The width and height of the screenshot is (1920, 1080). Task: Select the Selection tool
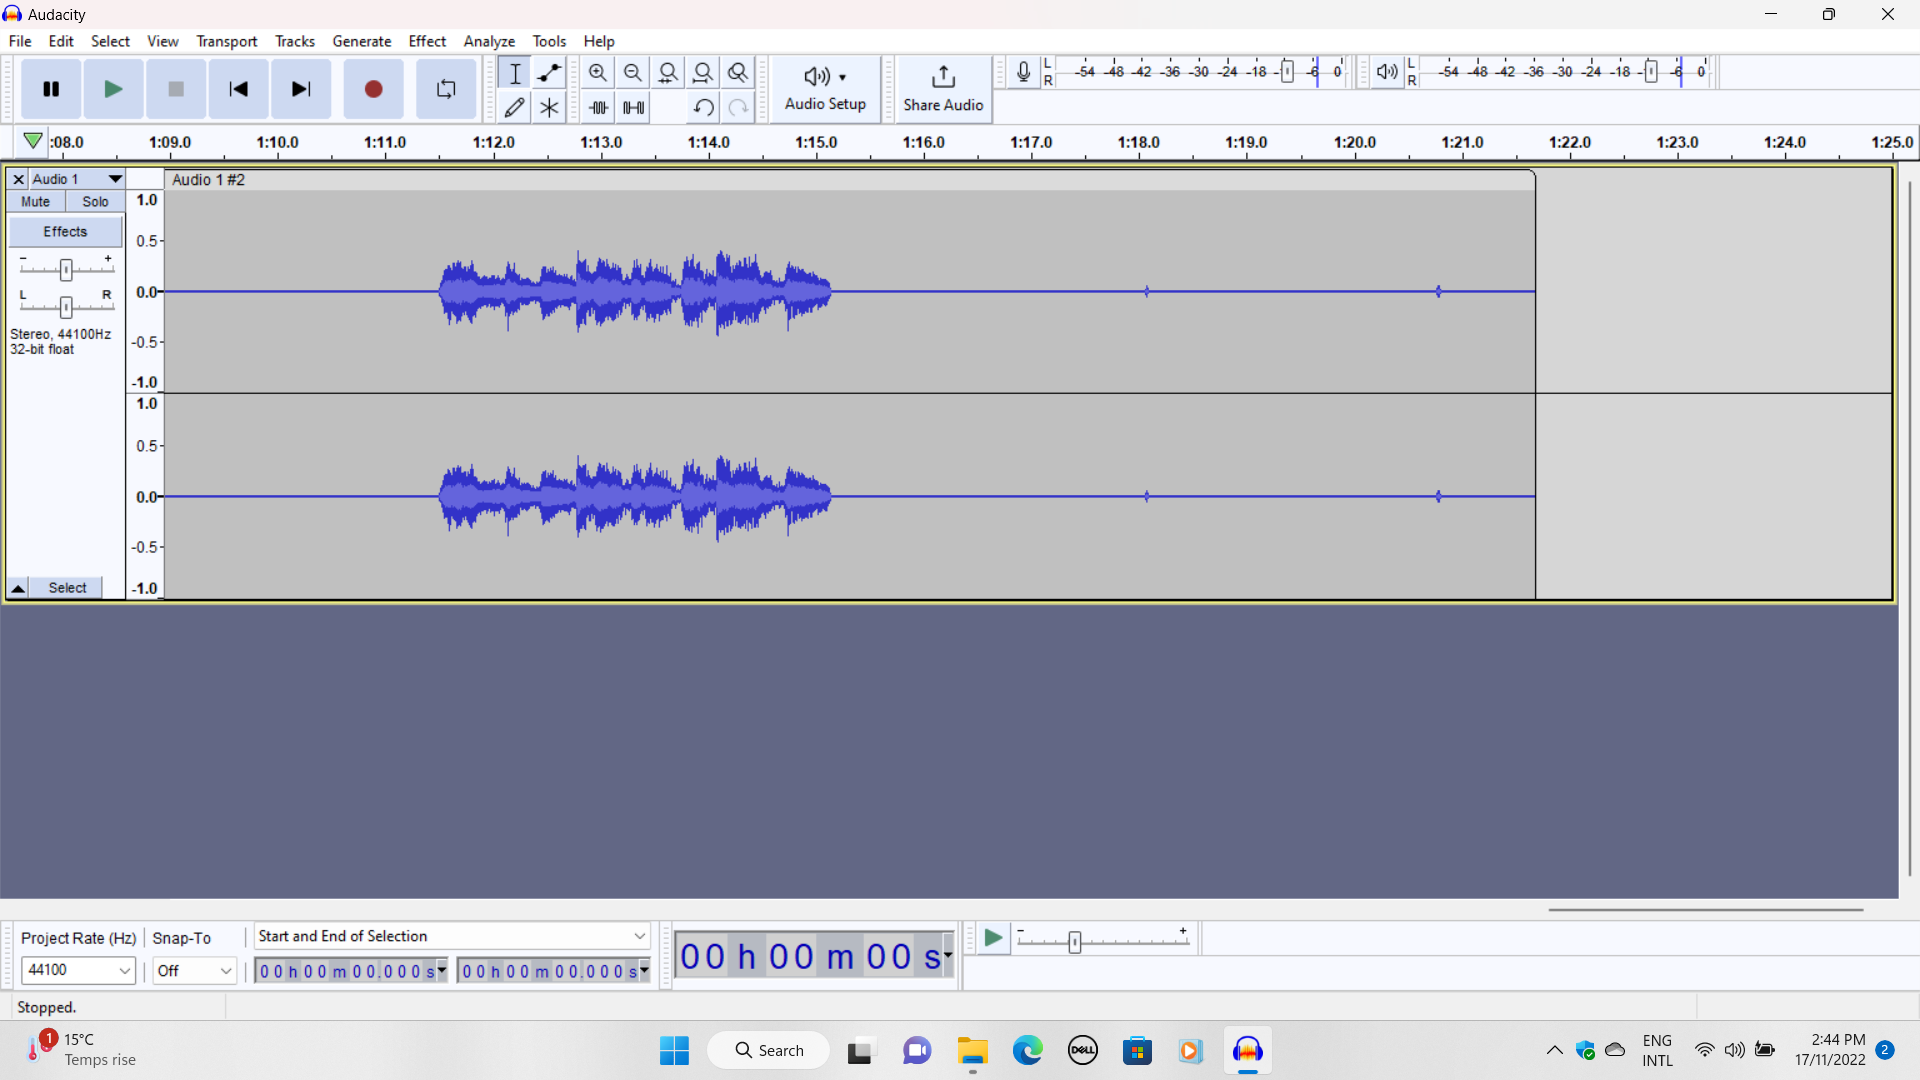coord(515,72)
